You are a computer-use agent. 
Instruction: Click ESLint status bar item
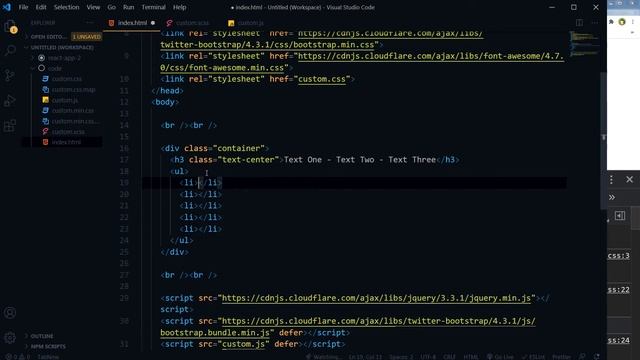534,357
